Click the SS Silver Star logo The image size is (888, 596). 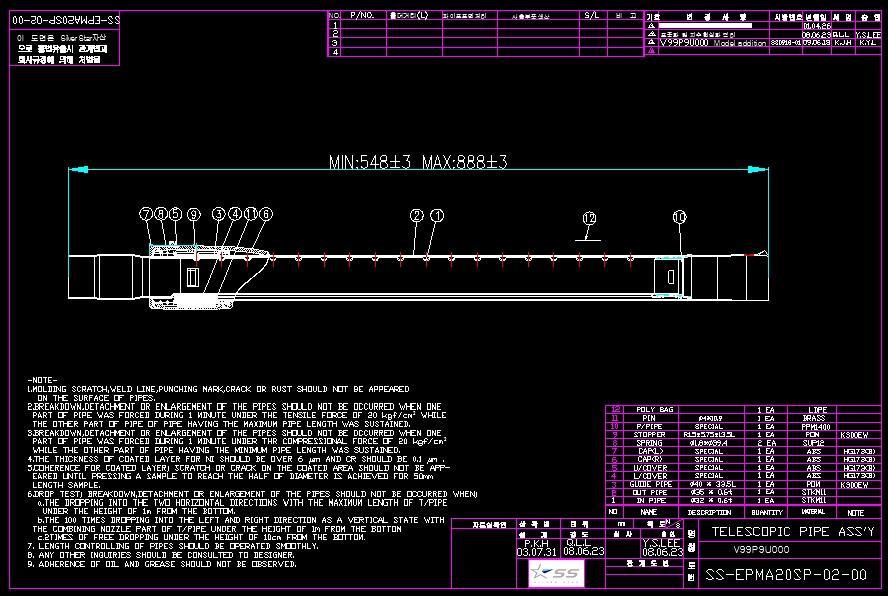click(x=557, y=573)
